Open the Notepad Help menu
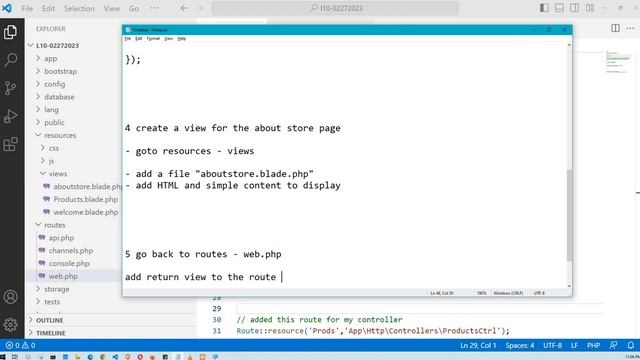The image size is (640, 360). click(182, 38)
